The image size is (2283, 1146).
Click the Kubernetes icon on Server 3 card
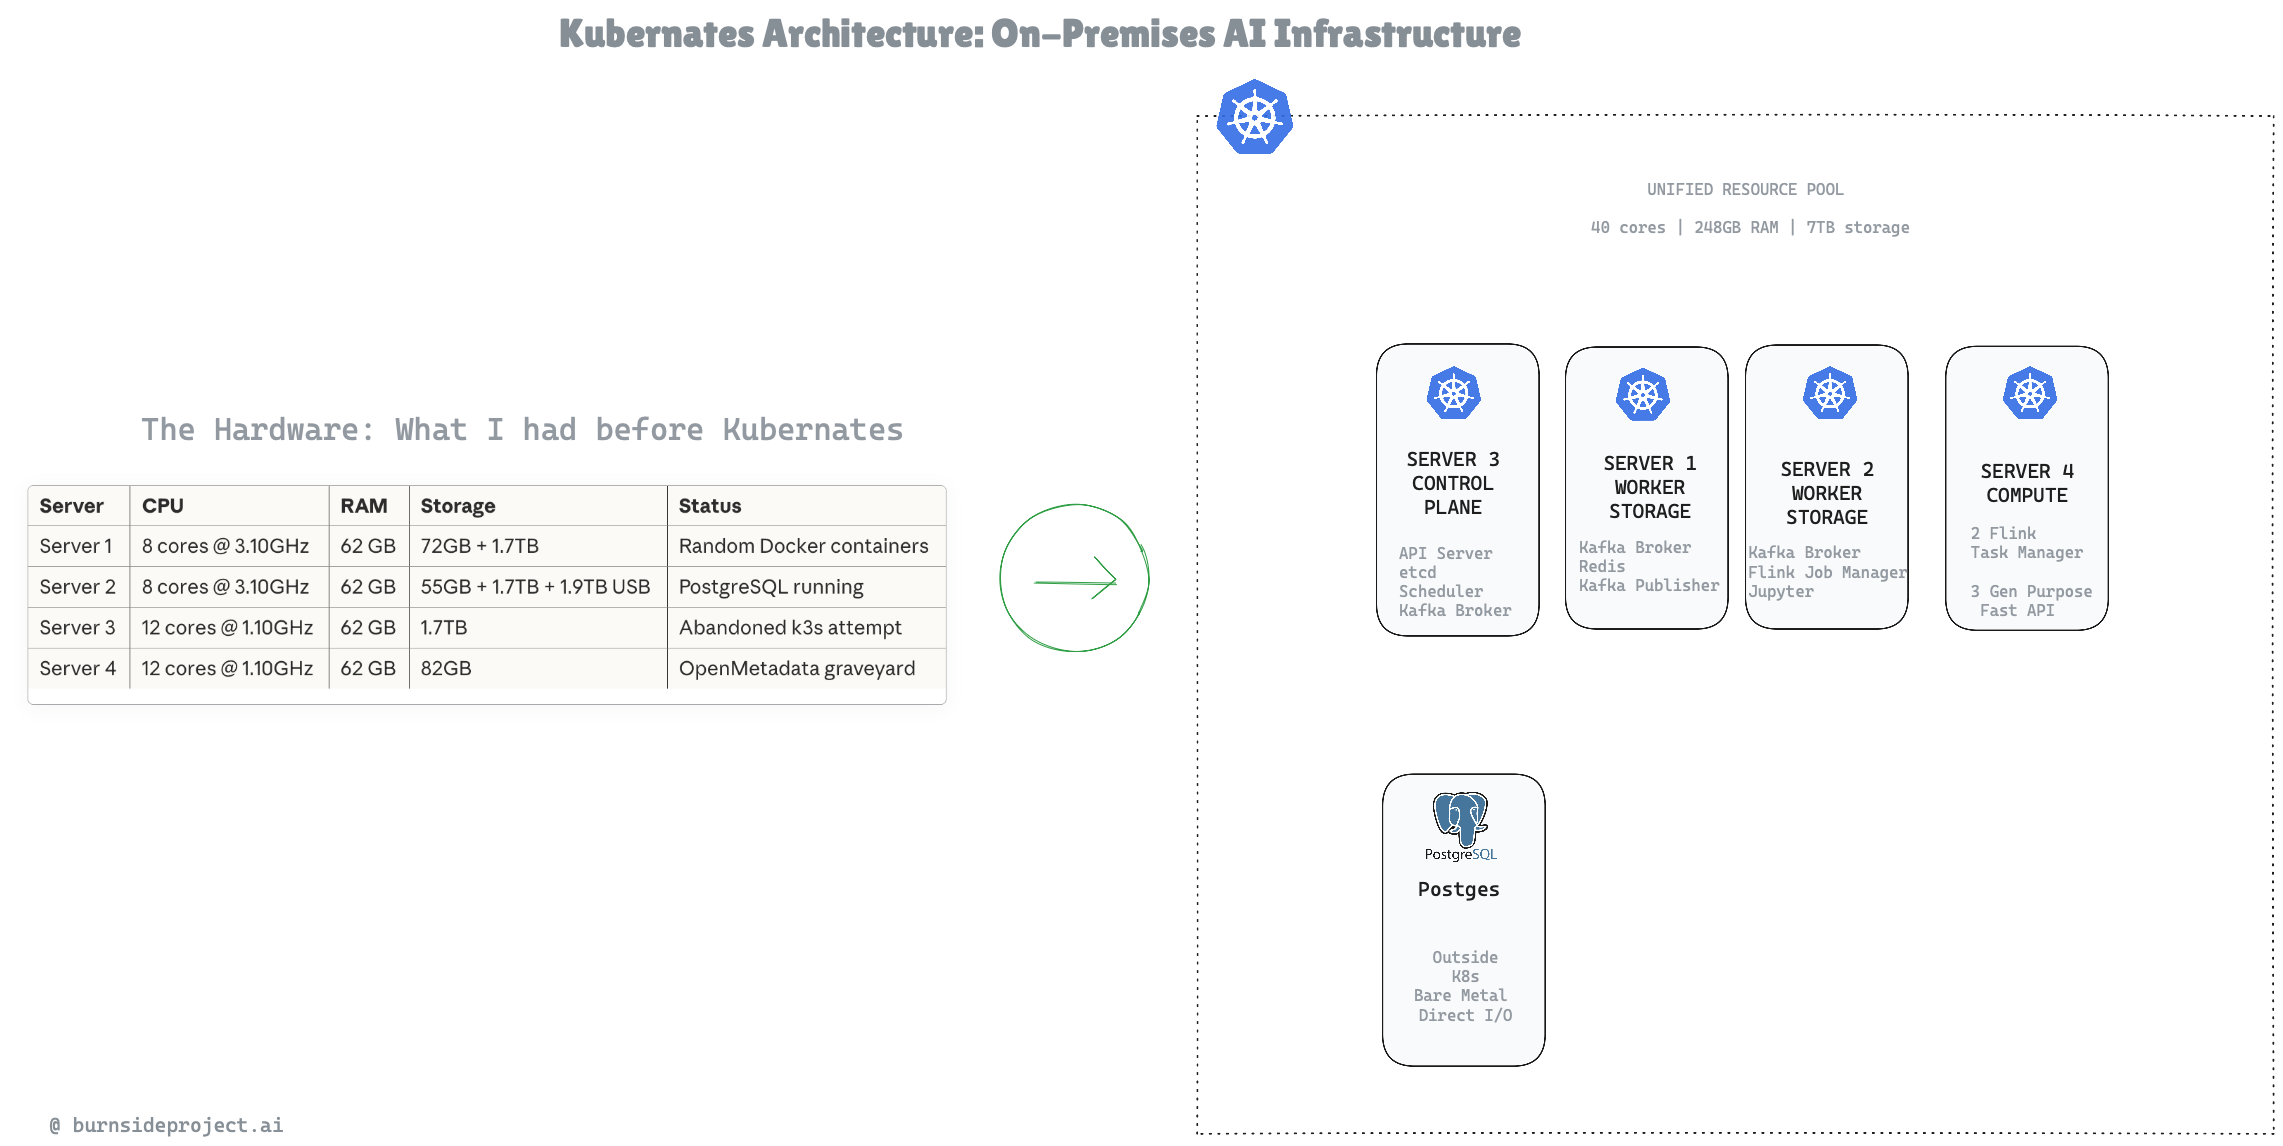click(x=1453, y=393)
